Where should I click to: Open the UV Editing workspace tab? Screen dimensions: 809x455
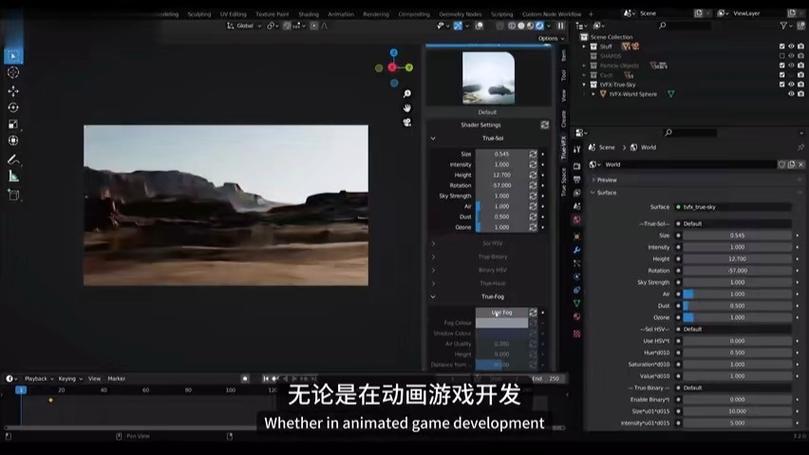coord(233,14)
